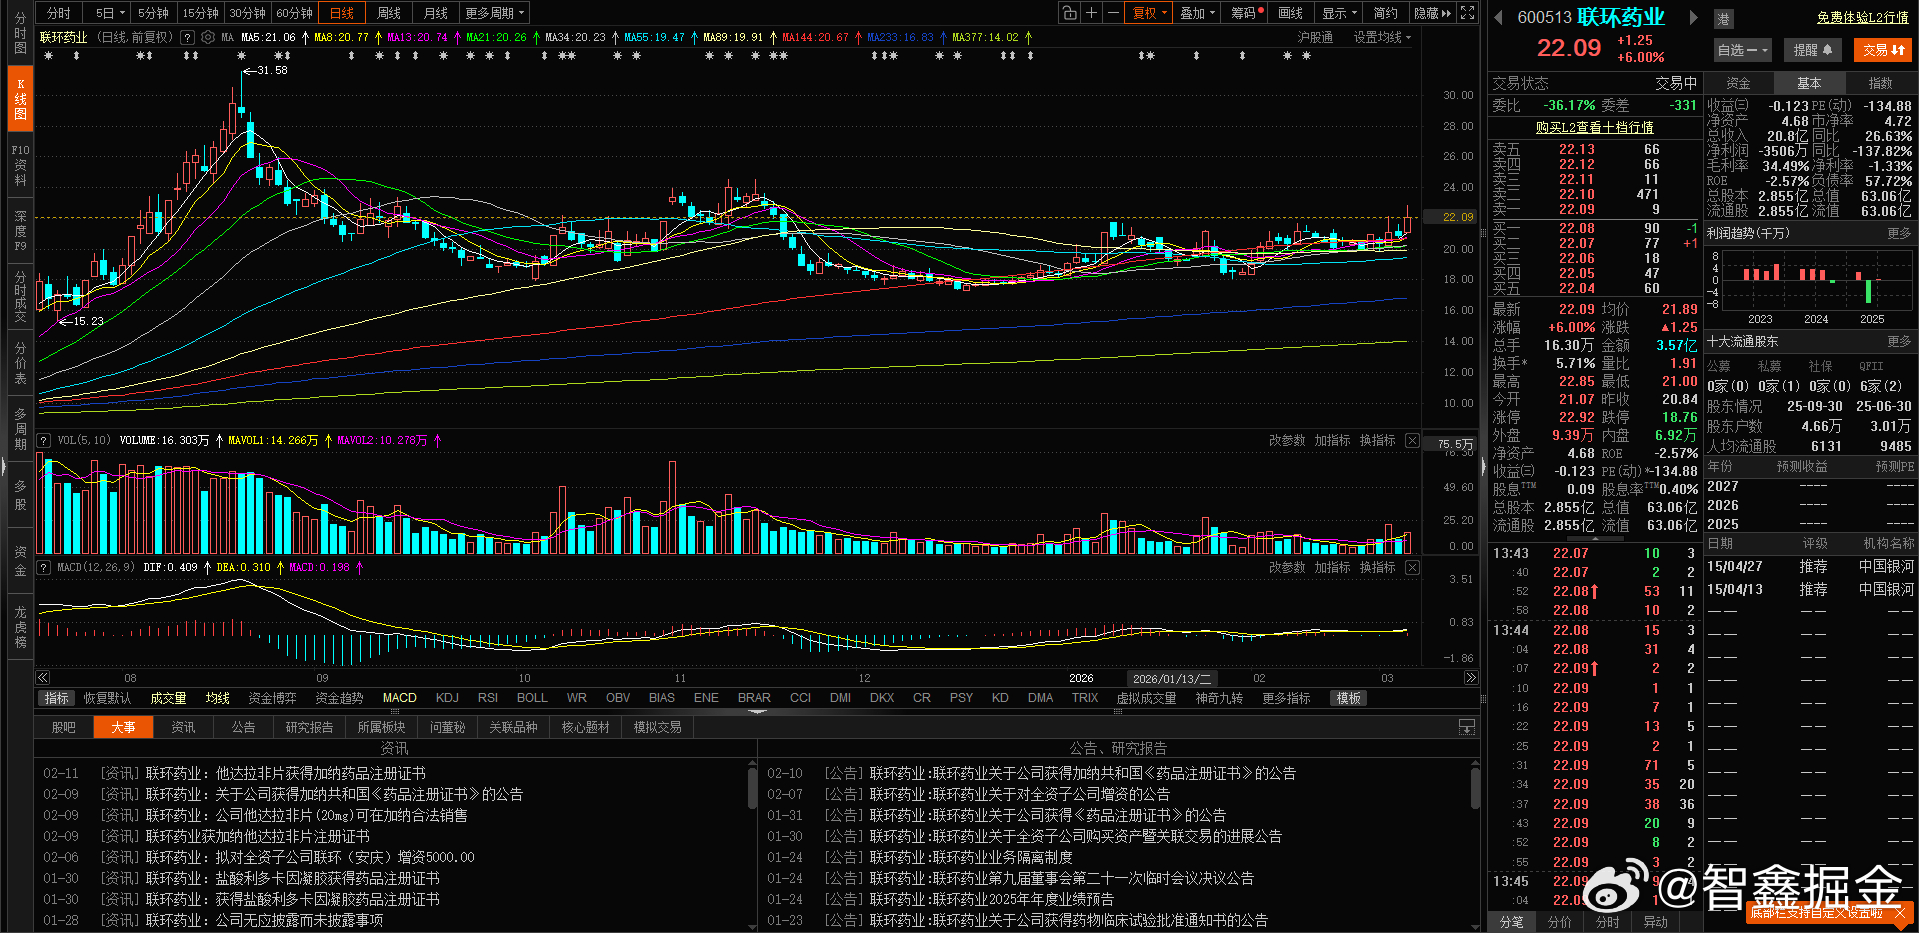Toggle 画线 drawing tools
1919x933 pixels.
click(1290, 13)
